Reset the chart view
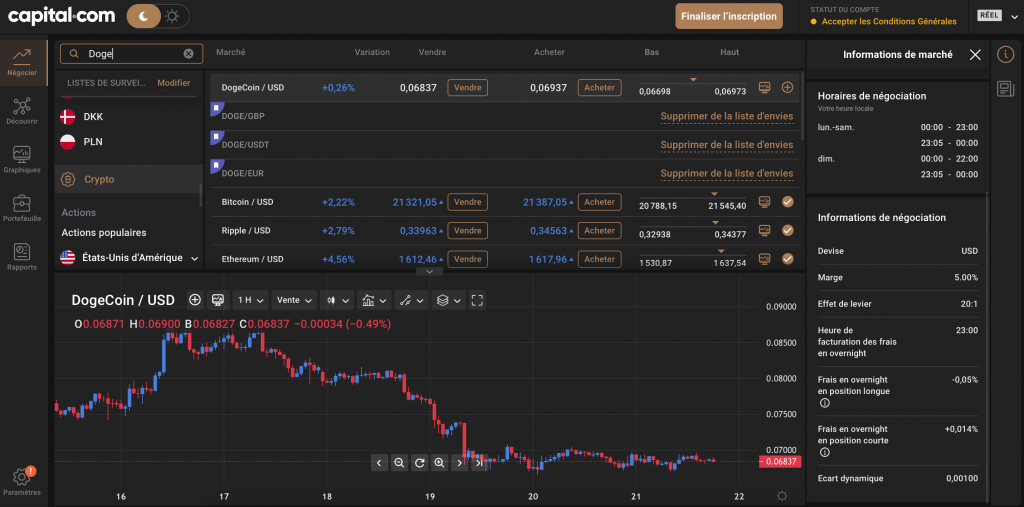Image resolution: width=1024 pixels, height=507 pixels. pyautogui.click(x=419, y=463)
